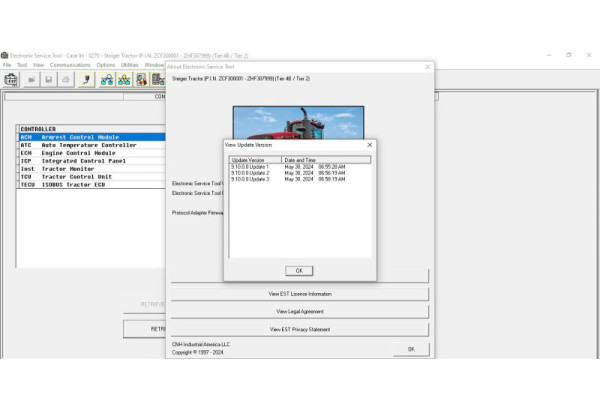
Task: Click the first EST home toolbar icon
Action: 11,79
